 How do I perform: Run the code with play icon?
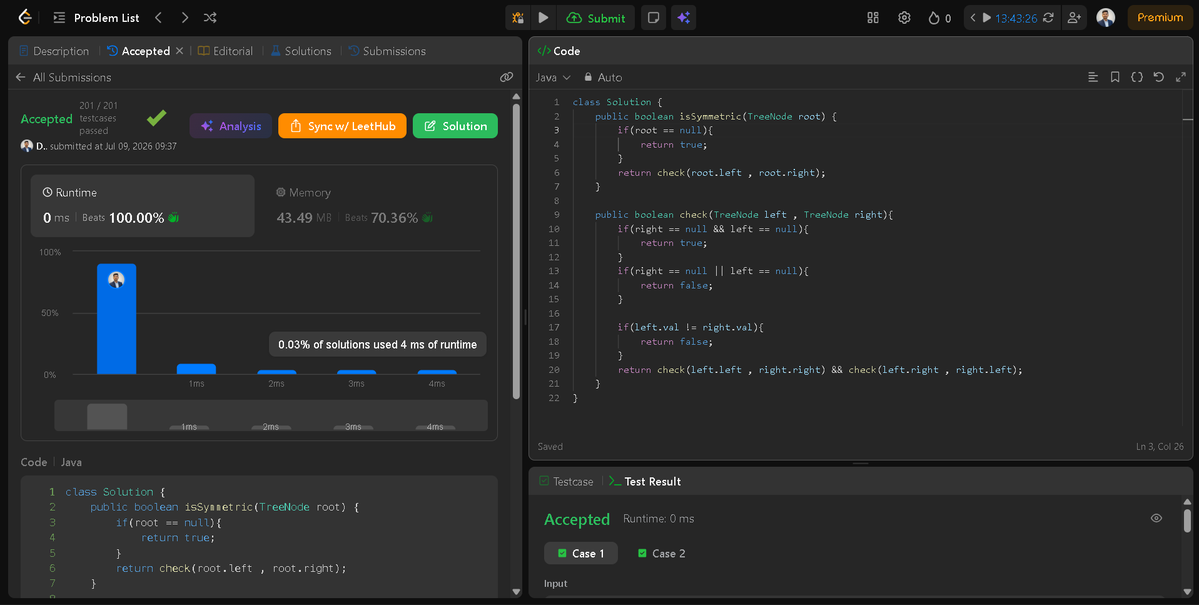tap(544, 18)
